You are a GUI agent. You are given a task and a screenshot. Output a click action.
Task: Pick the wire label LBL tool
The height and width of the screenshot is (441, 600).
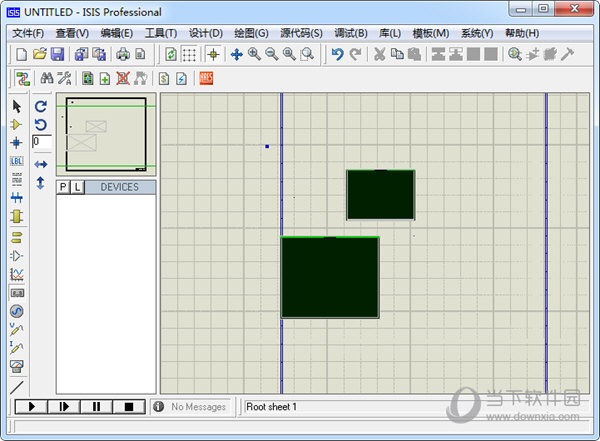tap(16, 161)
